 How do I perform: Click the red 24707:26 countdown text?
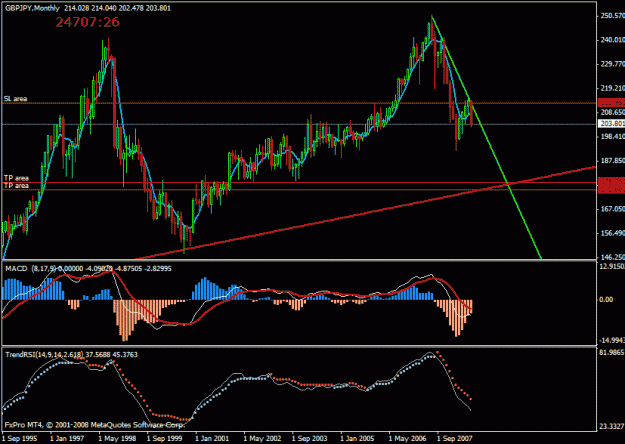coord(87,22)
